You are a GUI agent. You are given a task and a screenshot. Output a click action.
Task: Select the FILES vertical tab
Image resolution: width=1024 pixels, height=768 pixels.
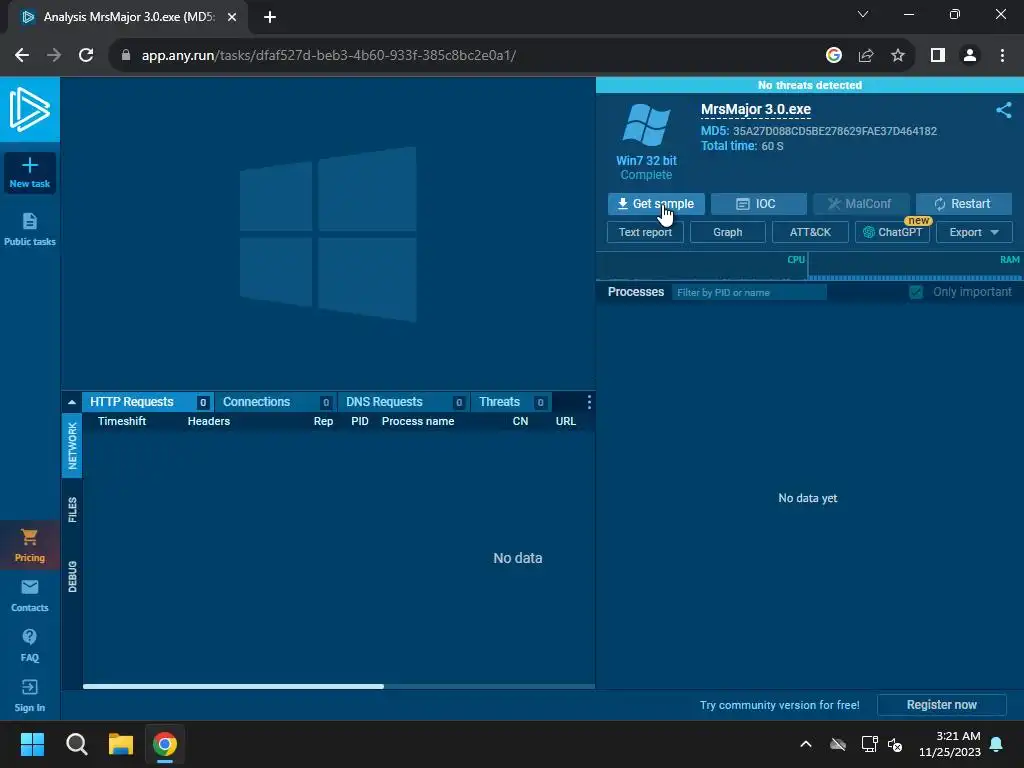point(72,510)
